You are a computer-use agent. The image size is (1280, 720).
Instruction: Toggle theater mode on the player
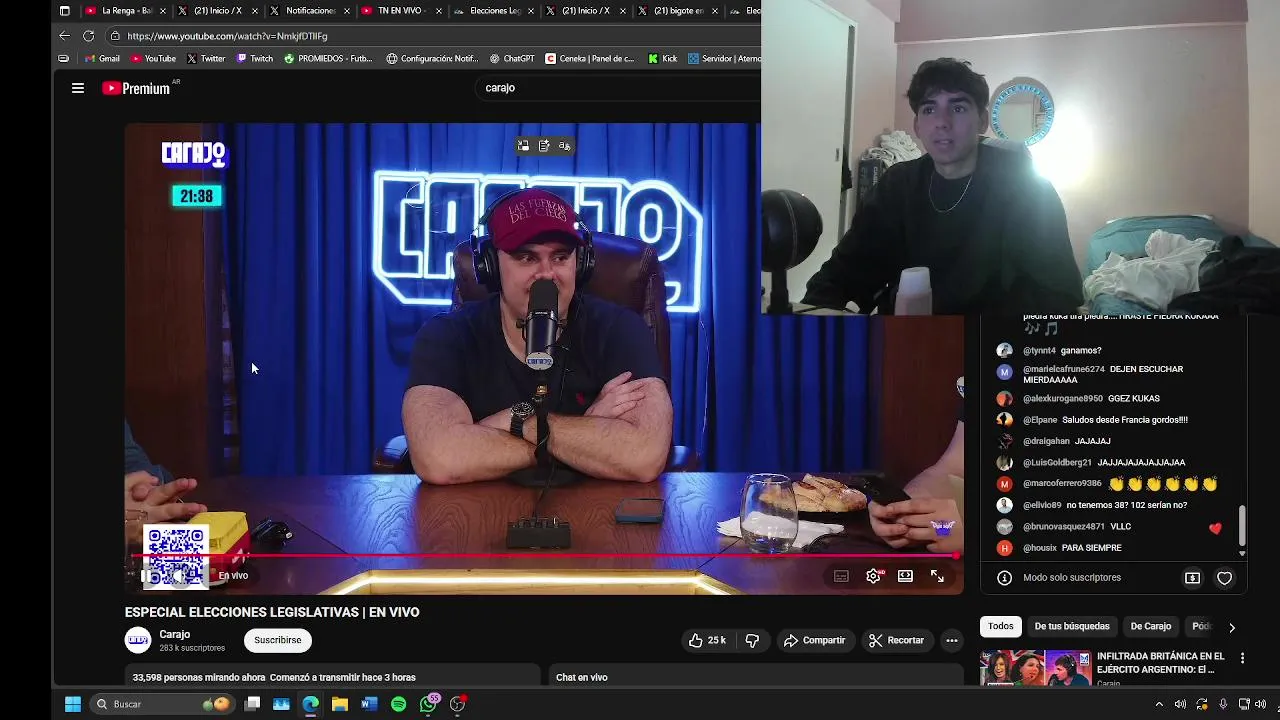coord(905,576)
